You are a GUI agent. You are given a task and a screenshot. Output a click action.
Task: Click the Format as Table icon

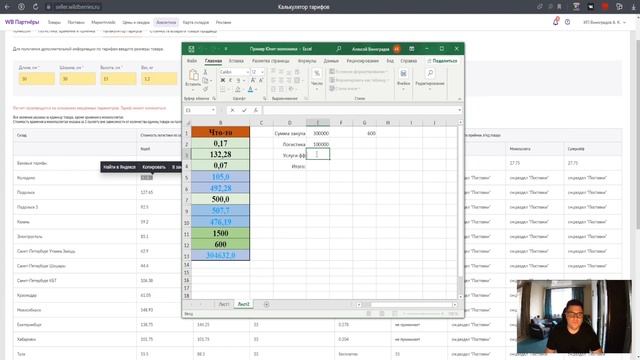pyautogui.click(x=332, y=80)
